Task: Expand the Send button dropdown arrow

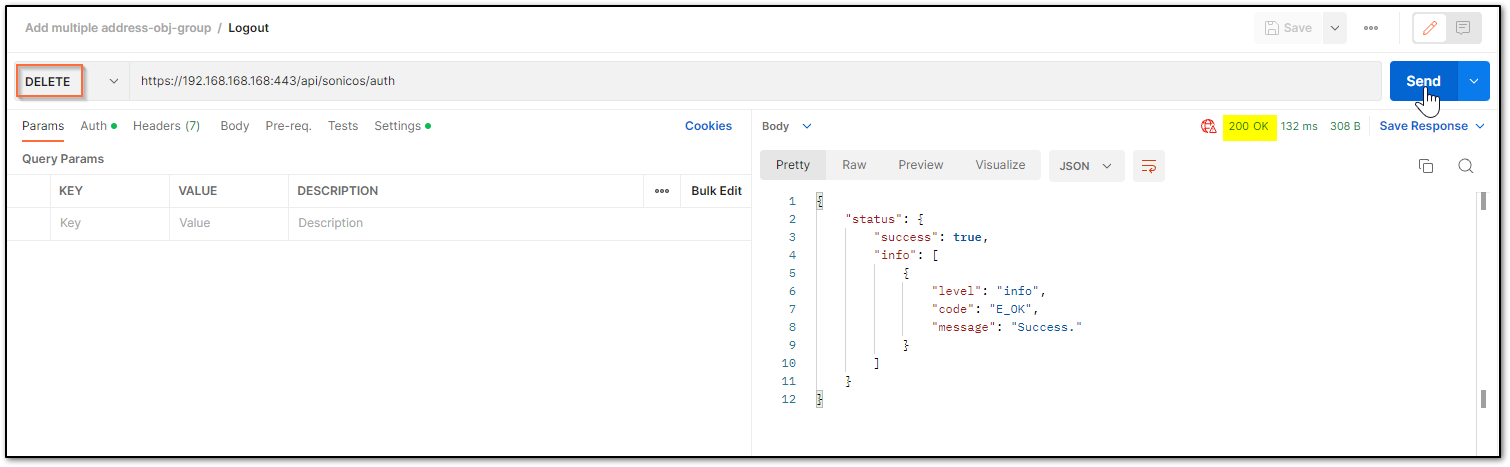Action: point(1474,81)
